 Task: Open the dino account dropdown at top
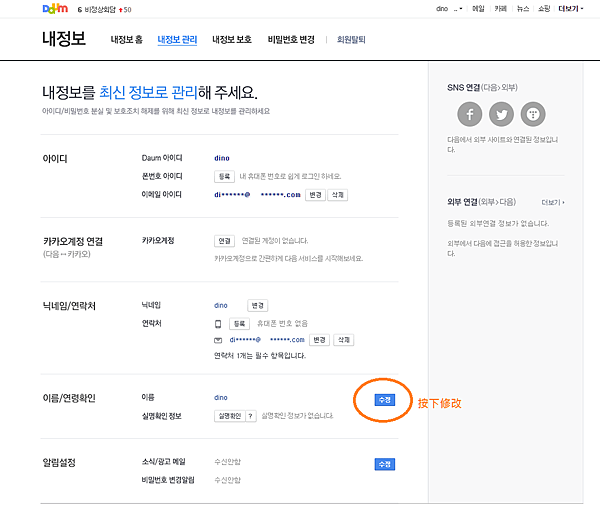(x=449, y=9)
